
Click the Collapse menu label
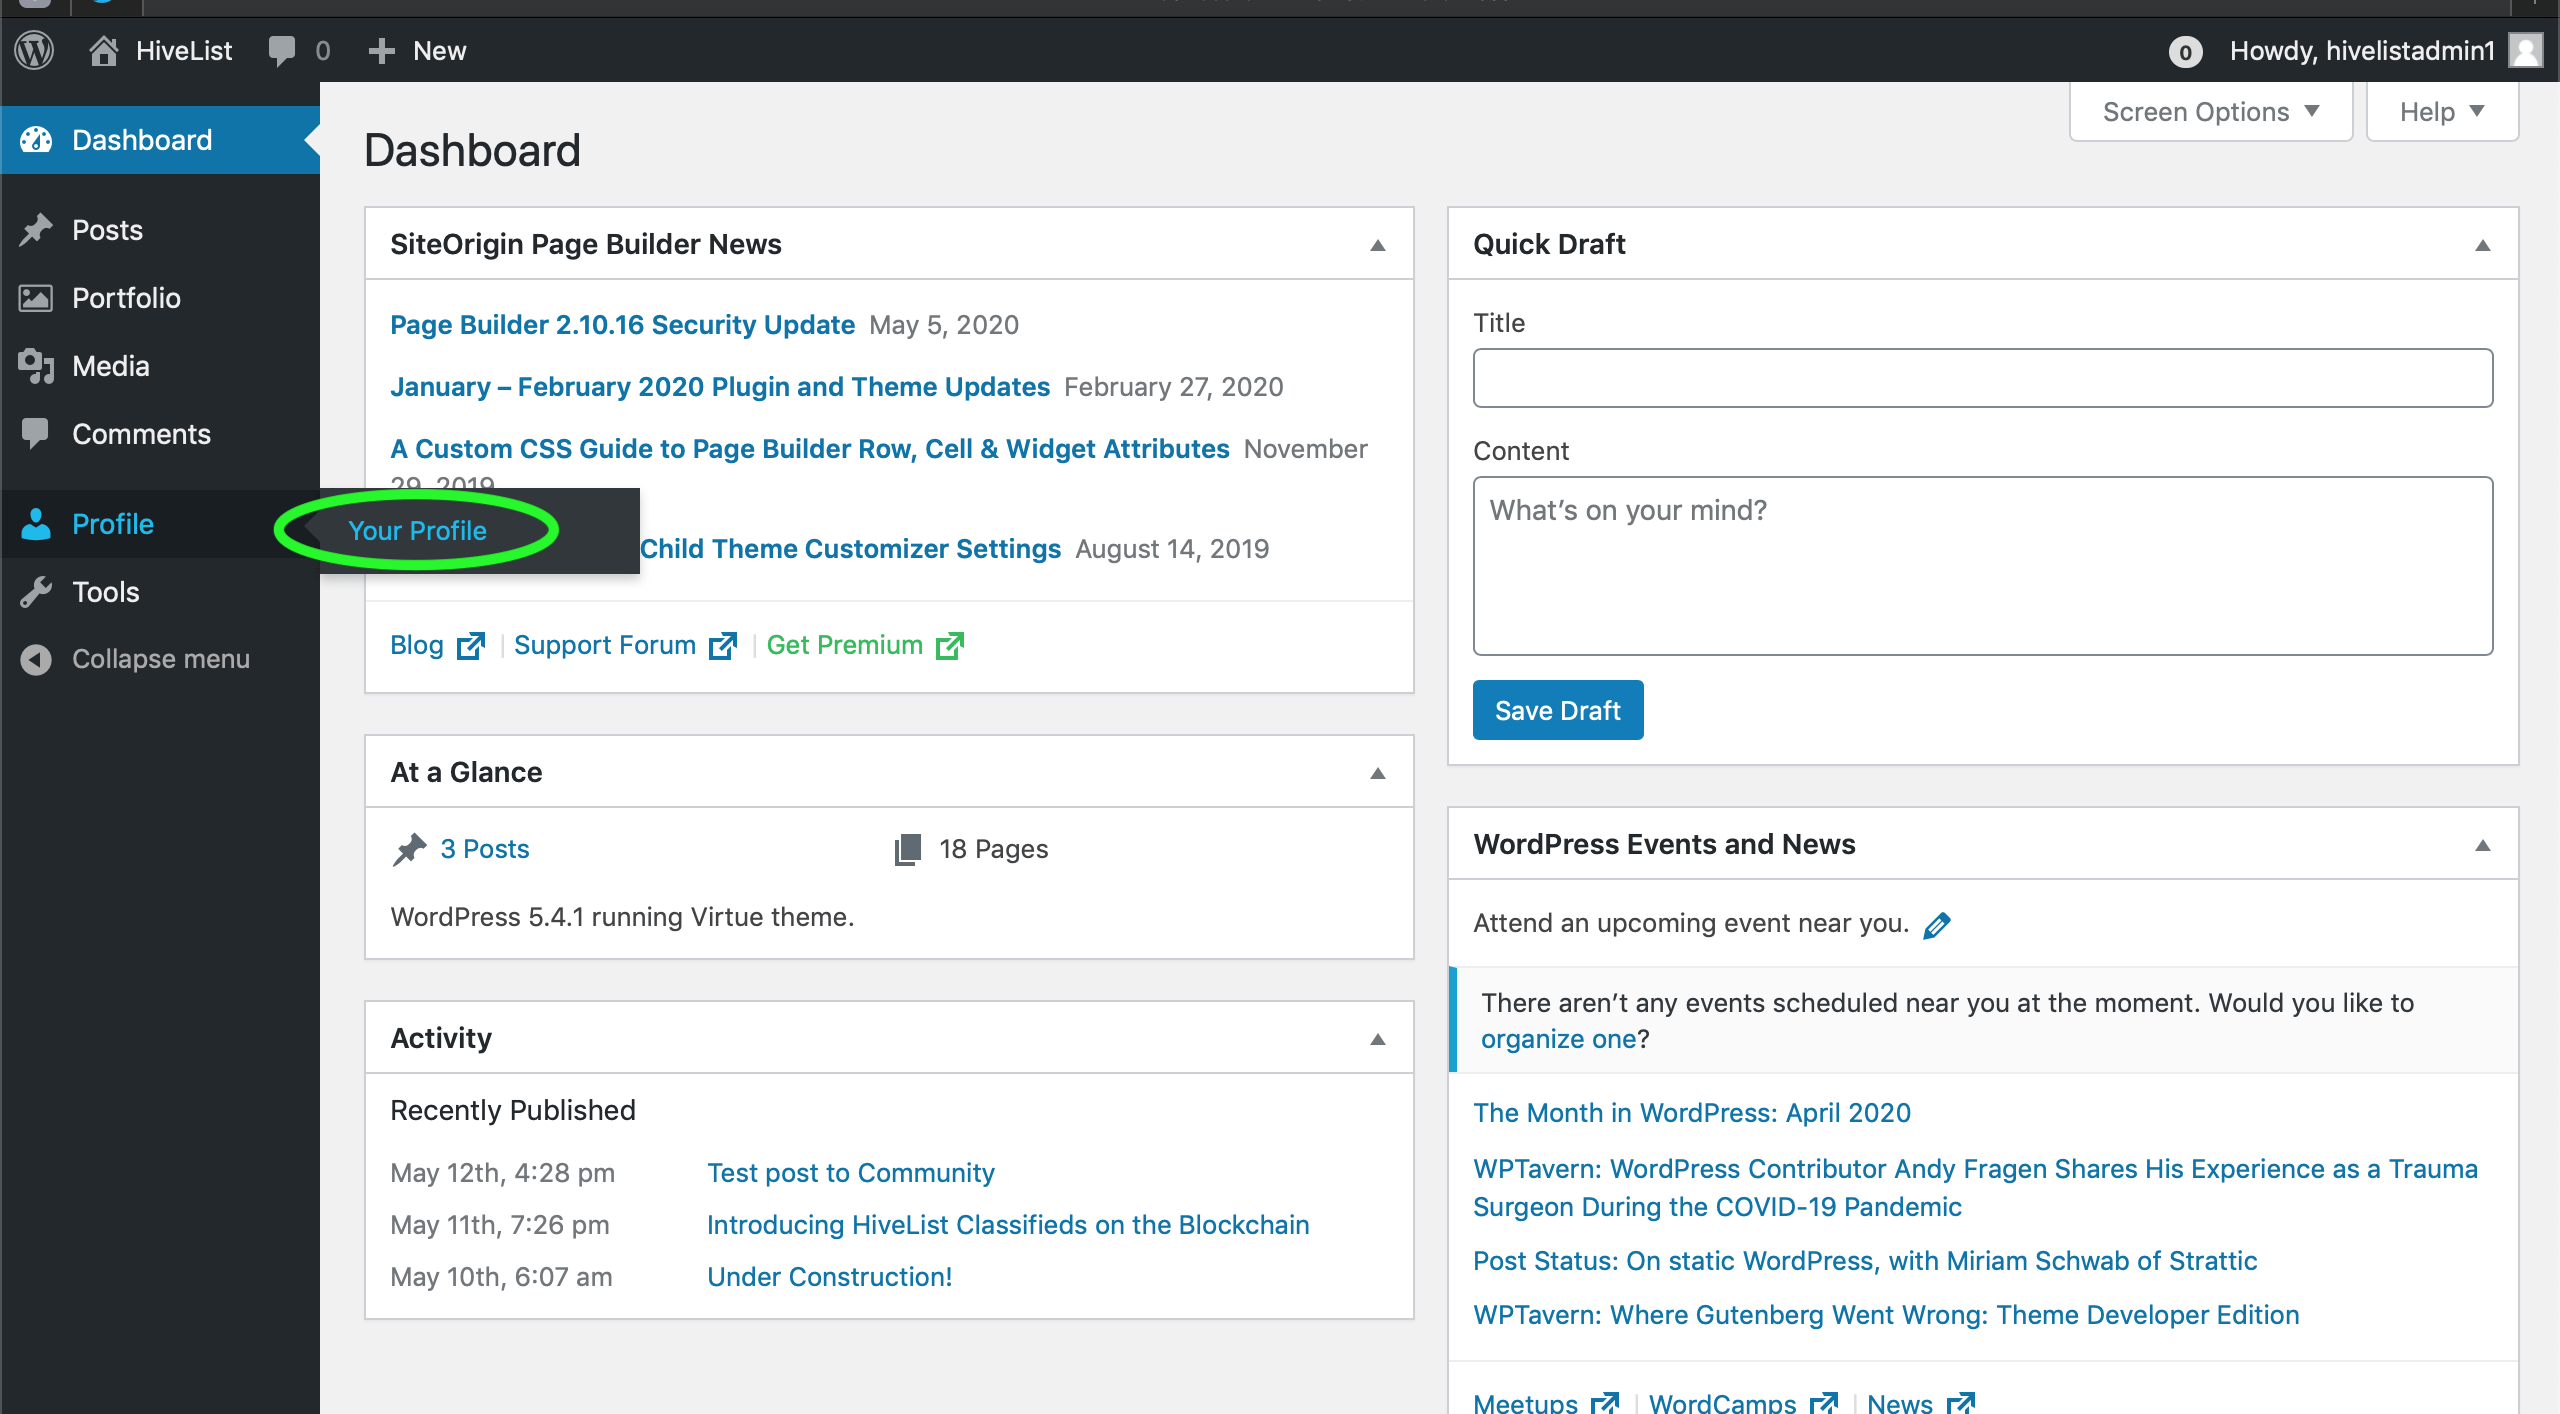point(161,659)
